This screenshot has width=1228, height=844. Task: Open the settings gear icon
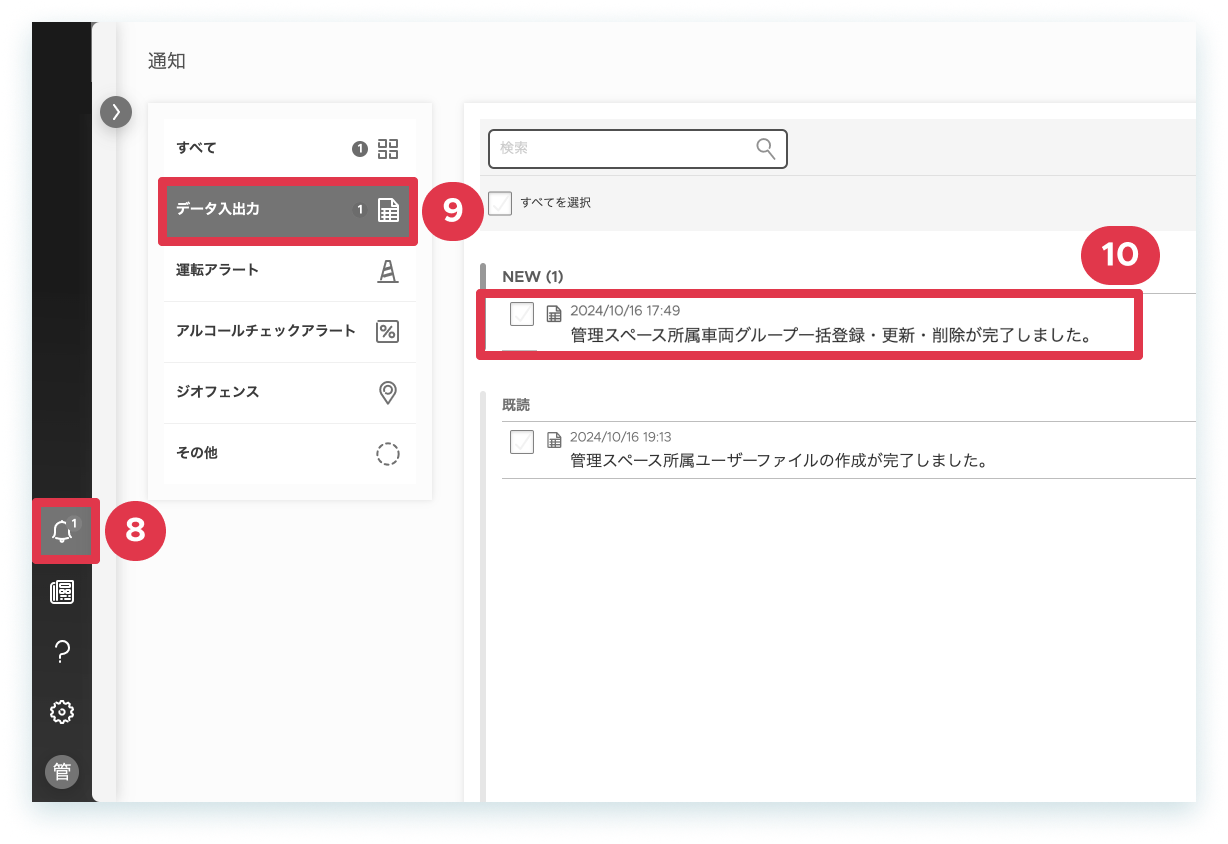pos(62,712)
